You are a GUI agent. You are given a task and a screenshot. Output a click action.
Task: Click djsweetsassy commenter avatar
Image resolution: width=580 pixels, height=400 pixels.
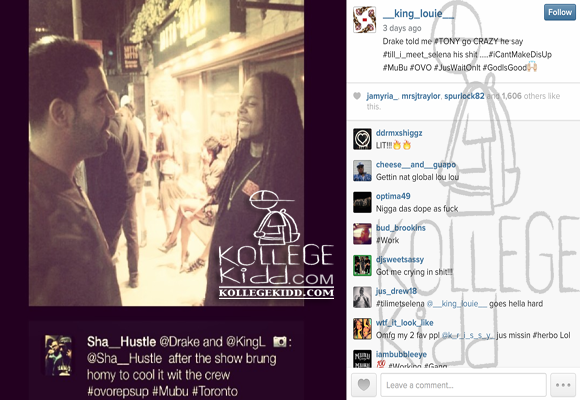[x=362, y=266]
